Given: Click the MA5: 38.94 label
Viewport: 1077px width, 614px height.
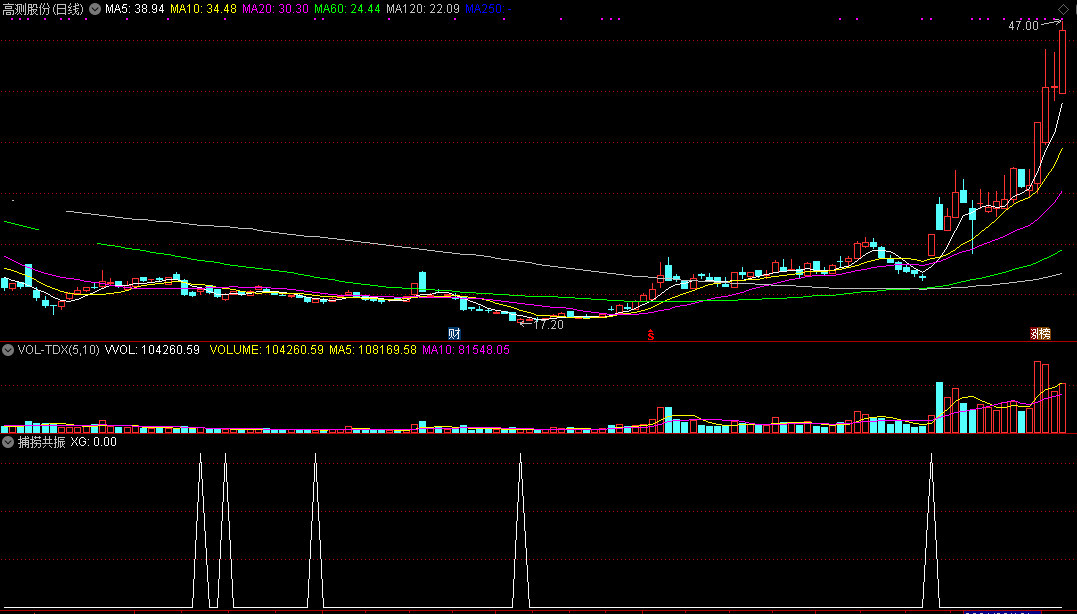Looking at the screenshot, I should [135, 9].
